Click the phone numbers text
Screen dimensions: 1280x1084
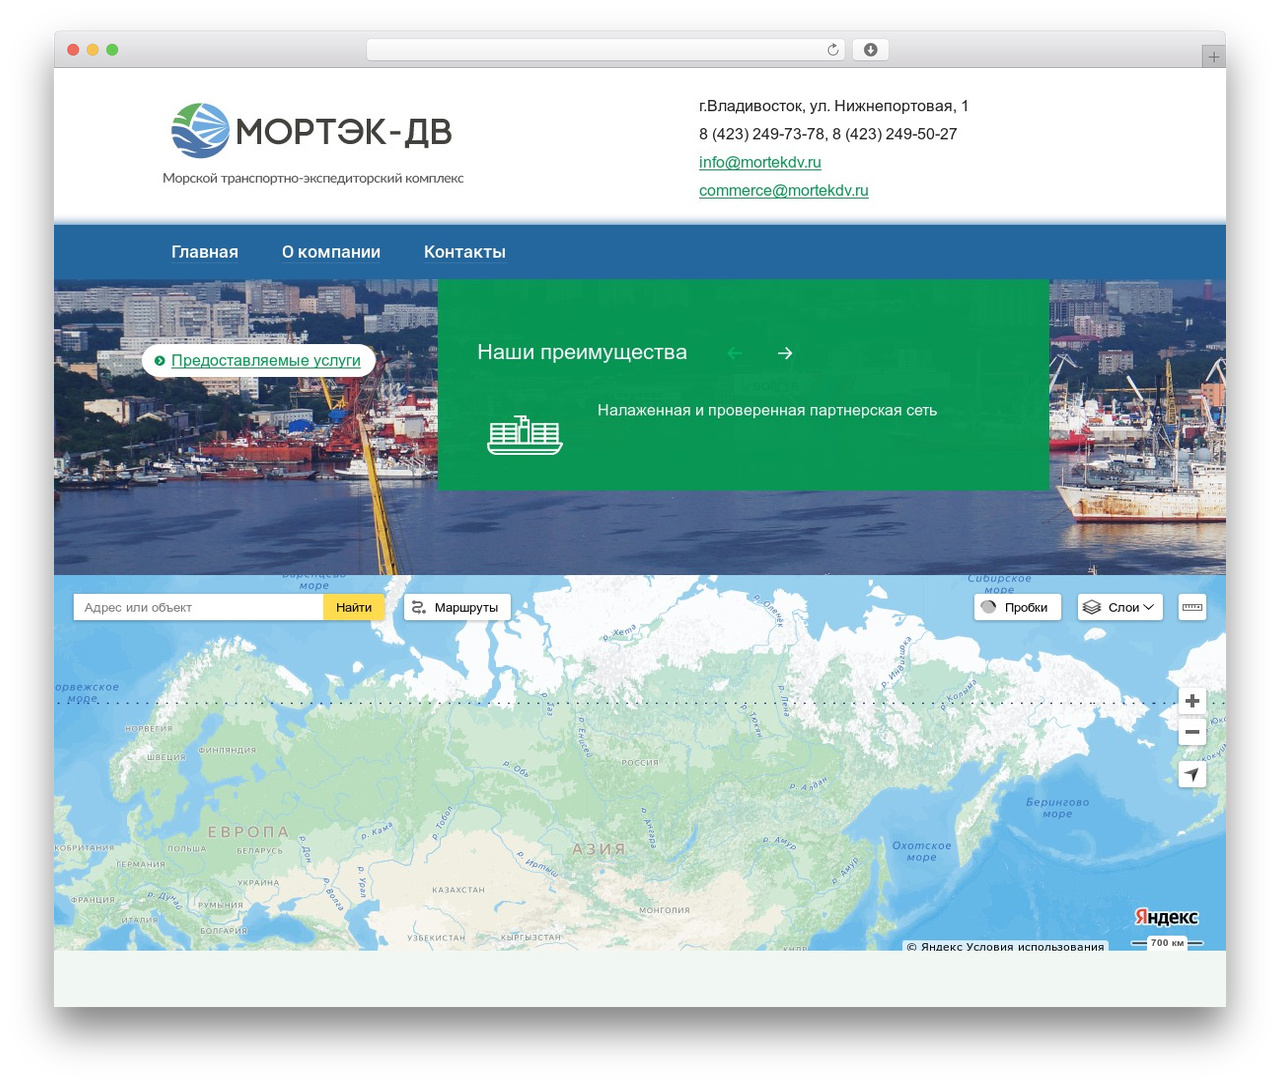[x=828, y=134]
